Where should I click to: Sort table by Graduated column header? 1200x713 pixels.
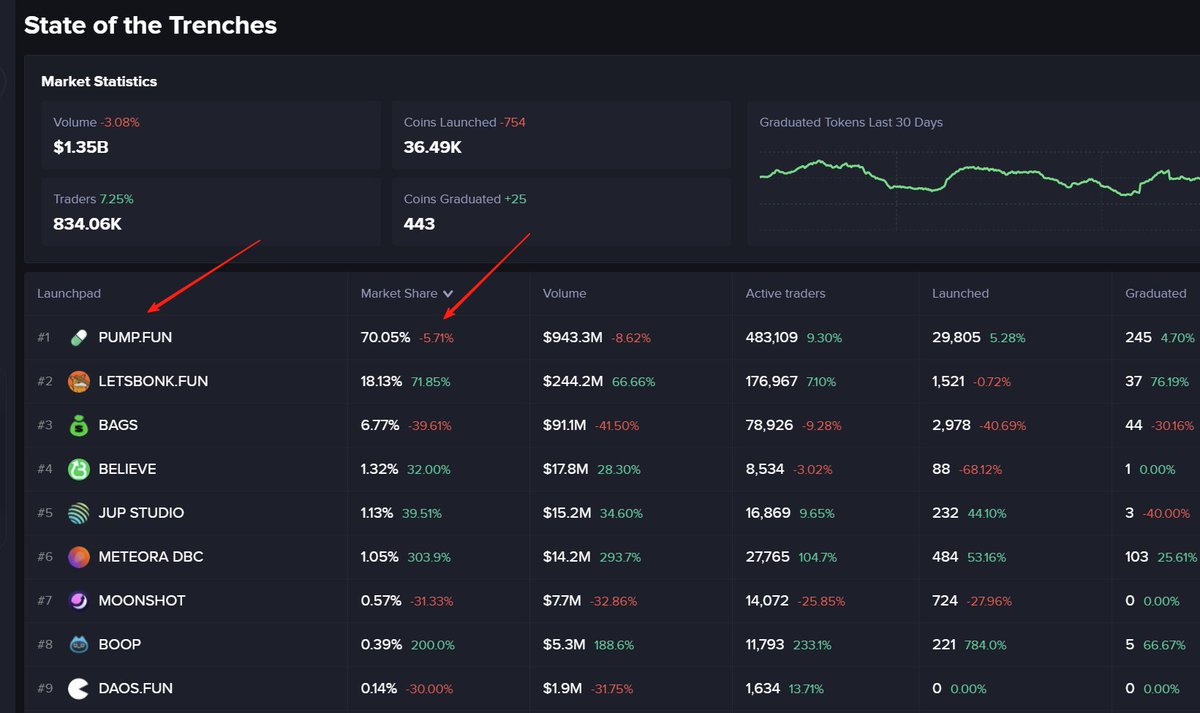[1155, 294]
